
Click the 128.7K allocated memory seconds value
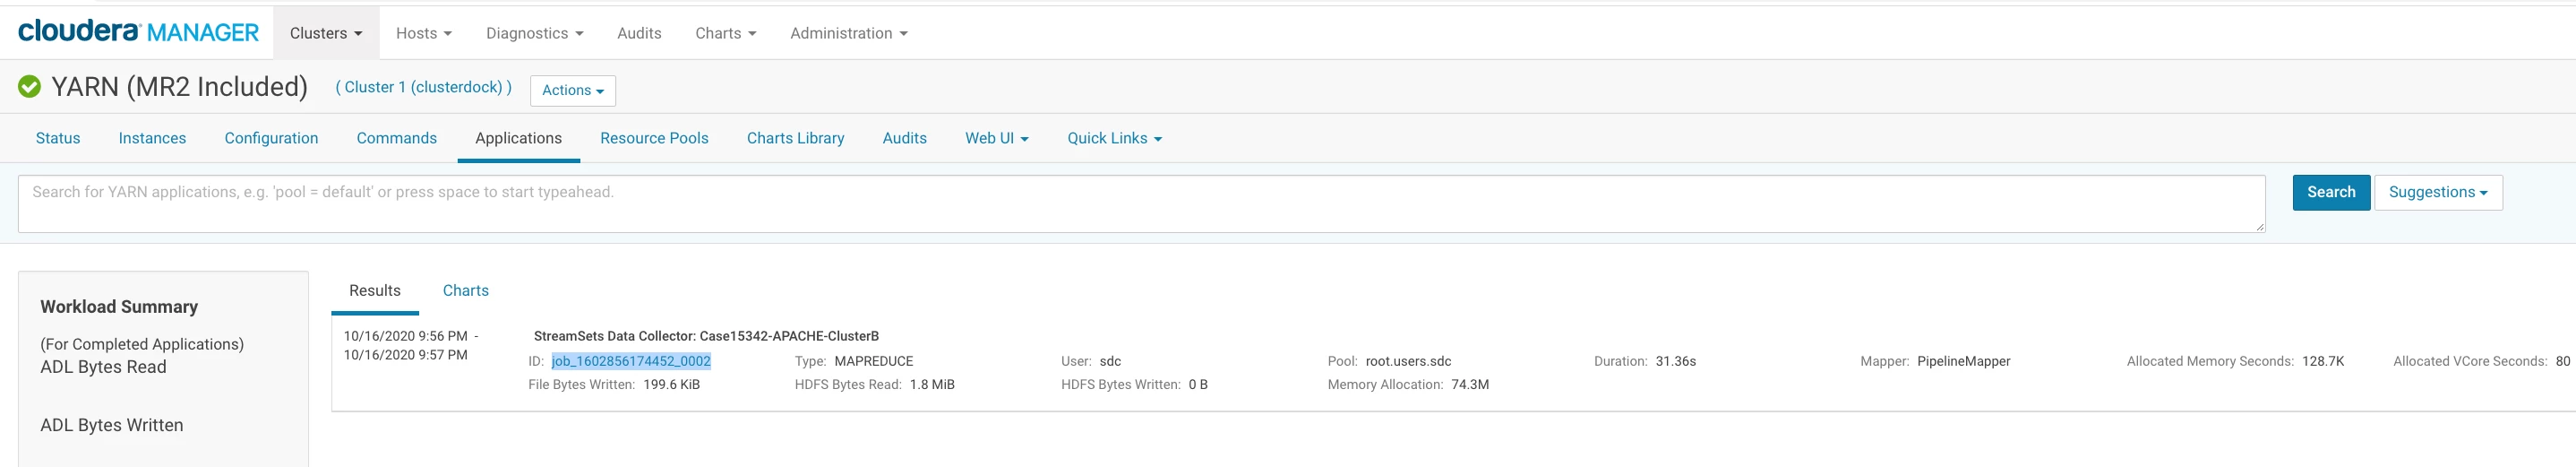pos(2323,361)
